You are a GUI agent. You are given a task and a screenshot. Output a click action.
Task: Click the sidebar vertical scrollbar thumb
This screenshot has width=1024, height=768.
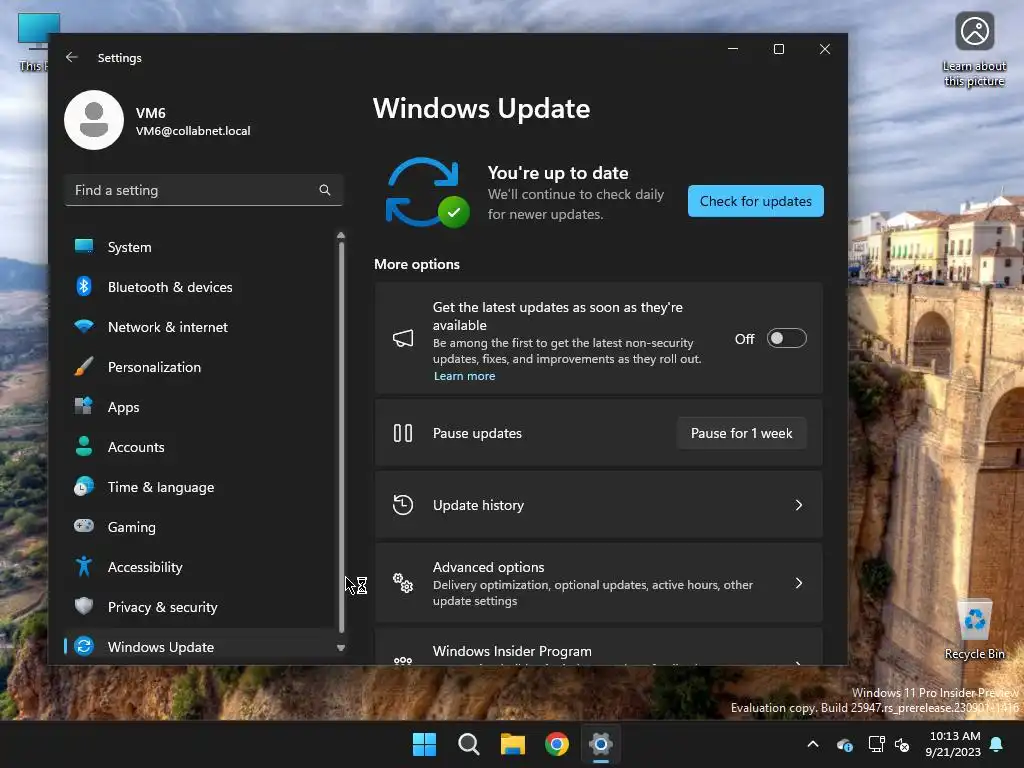340,438
